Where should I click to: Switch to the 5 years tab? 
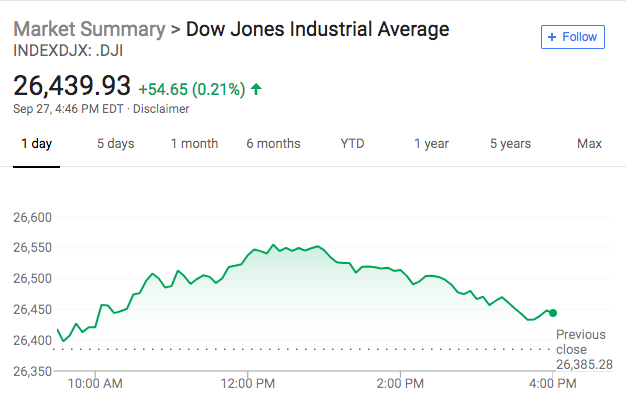click(x=510, y=144)
